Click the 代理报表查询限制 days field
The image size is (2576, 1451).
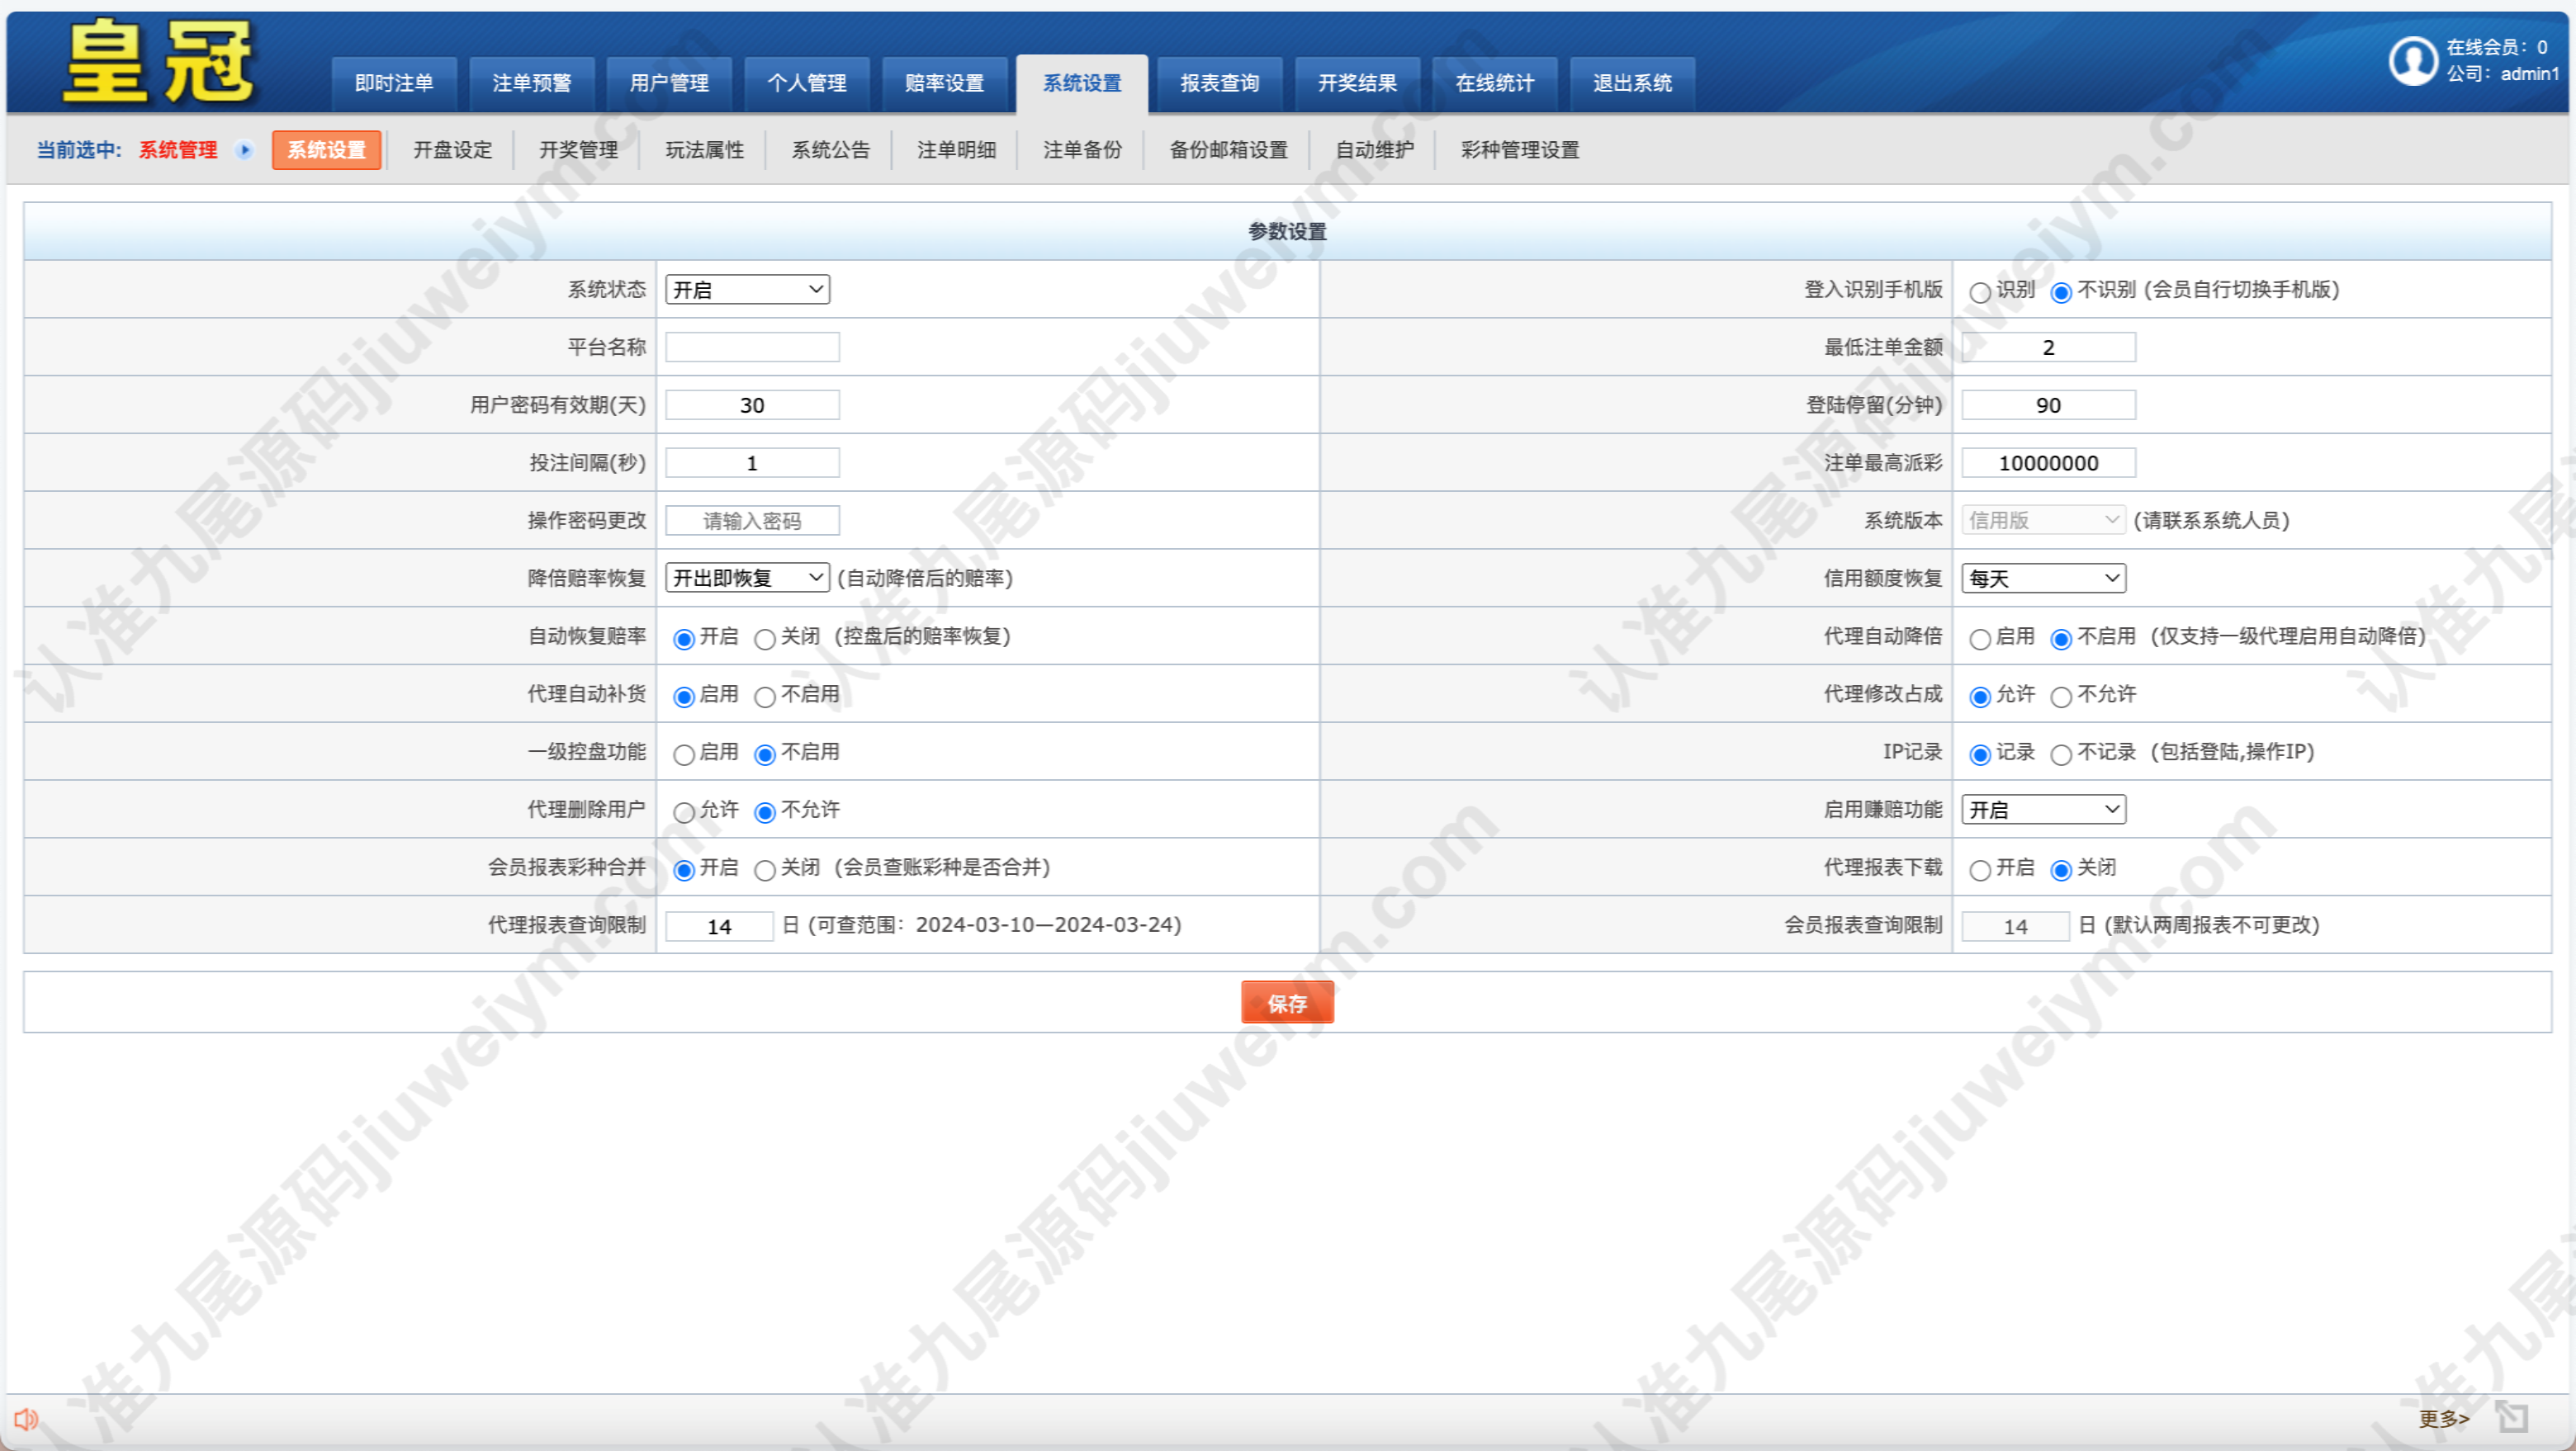click(719, 926)
